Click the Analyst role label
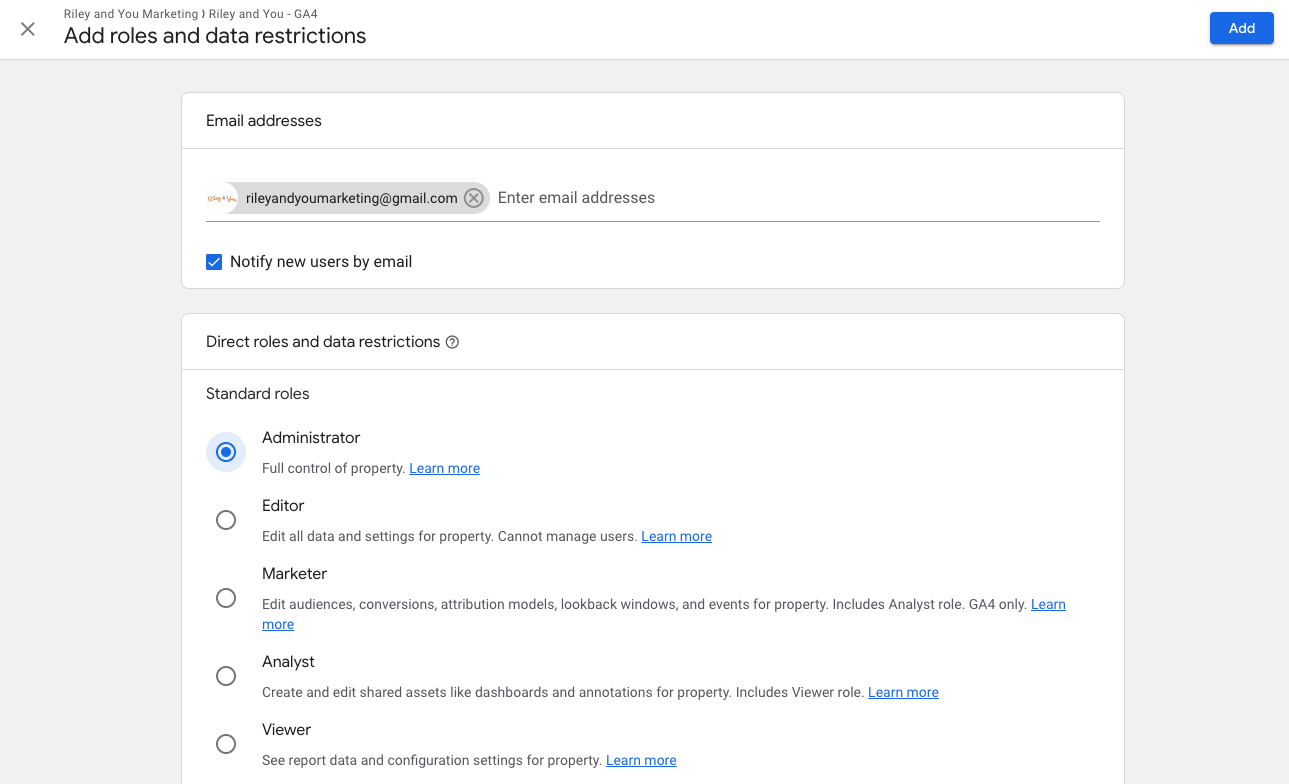Screen dimensions: 1289x784 coord(288,662)
